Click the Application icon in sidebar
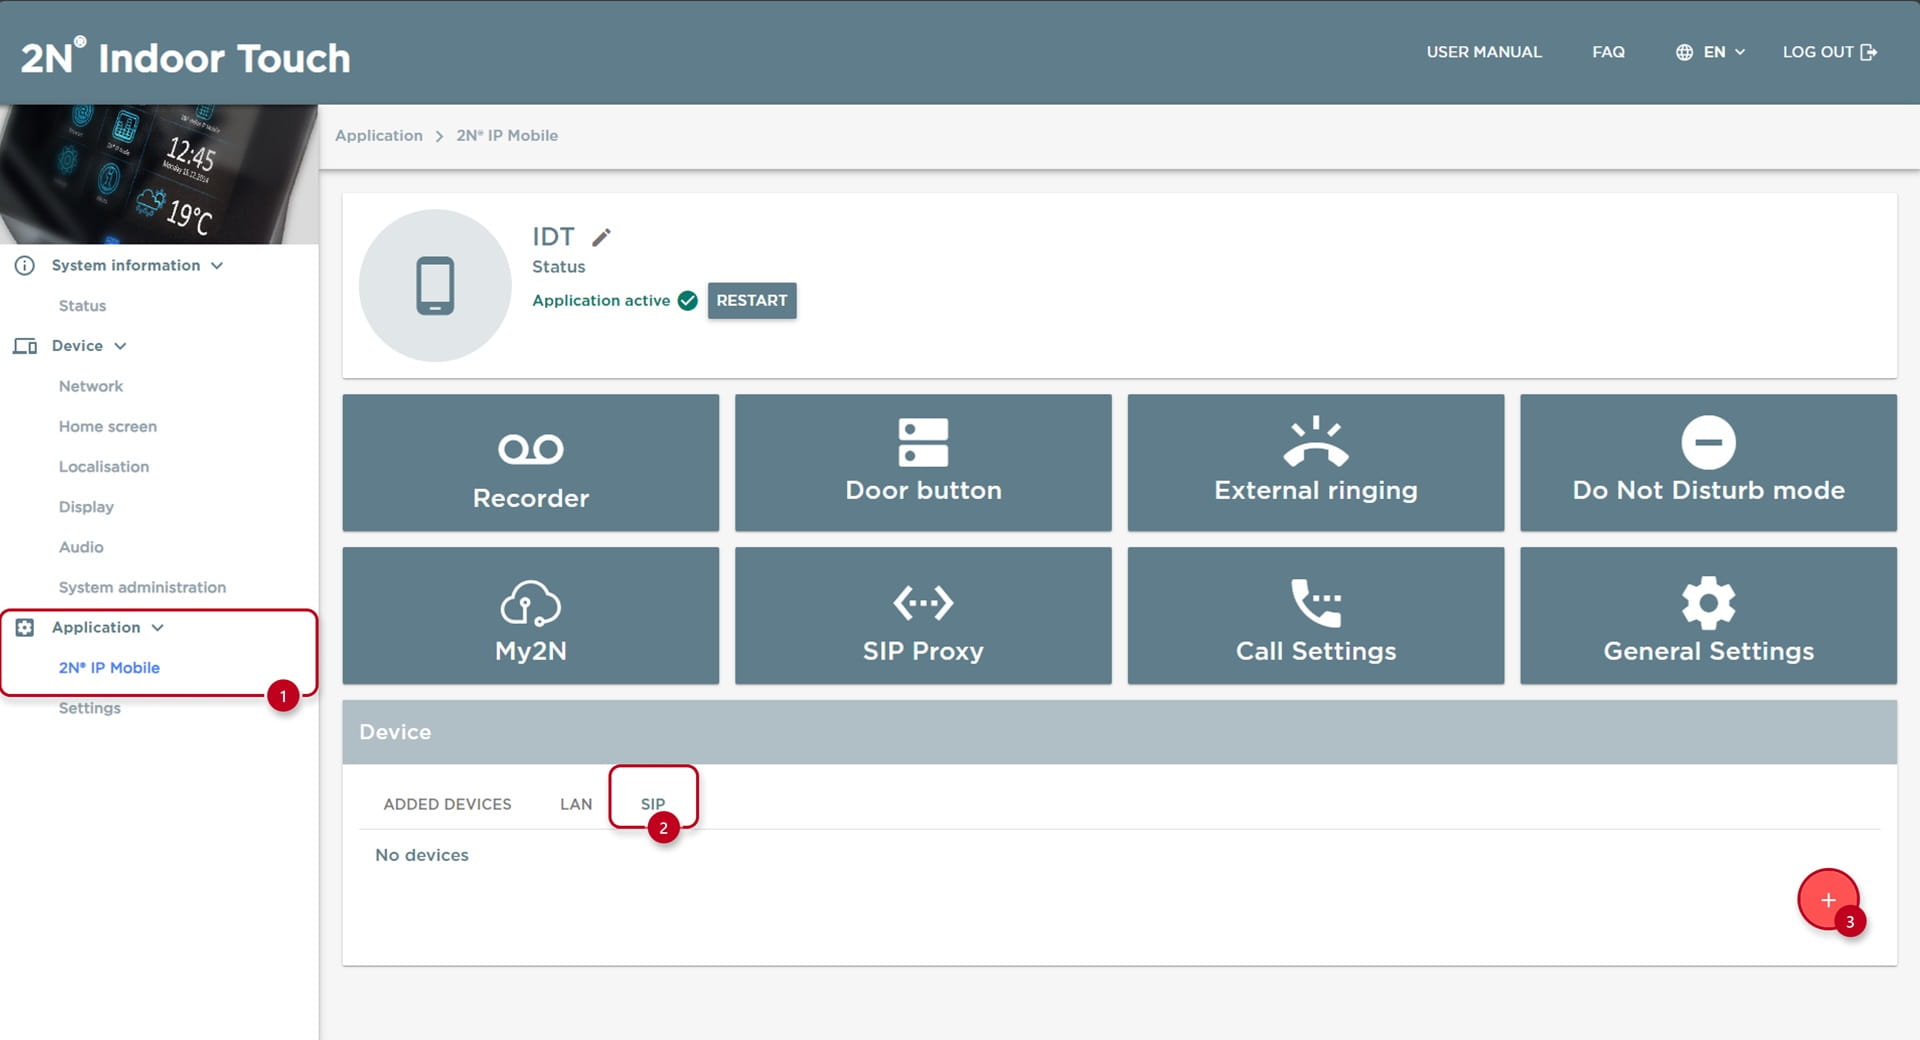 coord(25,627)
